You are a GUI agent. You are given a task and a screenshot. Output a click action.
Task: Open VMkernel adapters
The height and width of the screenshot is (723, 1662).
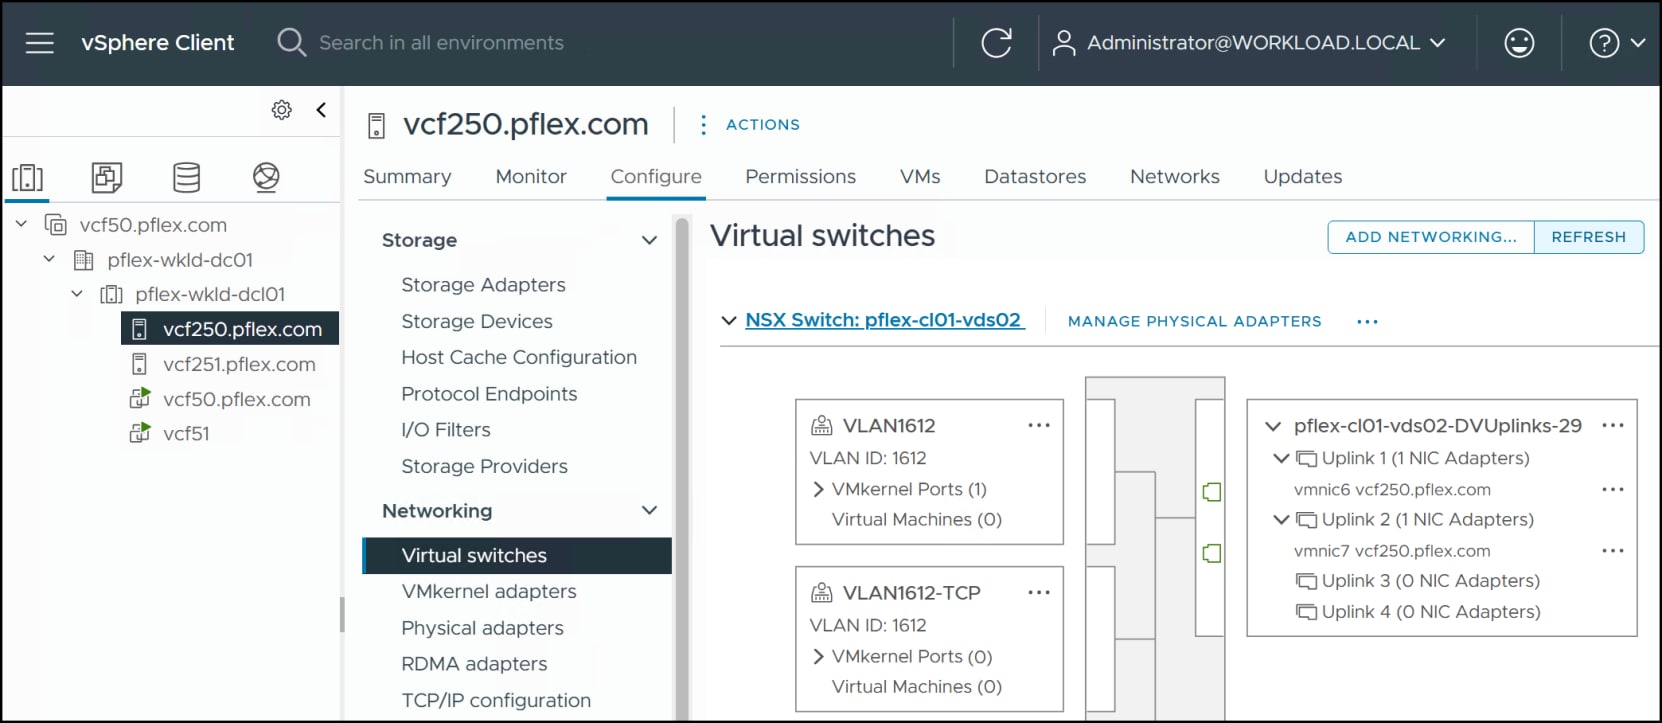click(x=489, y=591)
